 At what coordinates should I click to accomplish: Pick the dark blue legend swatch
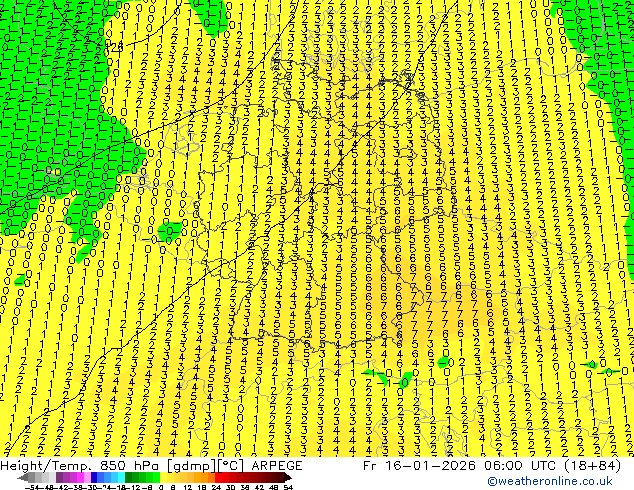(94, 477)
